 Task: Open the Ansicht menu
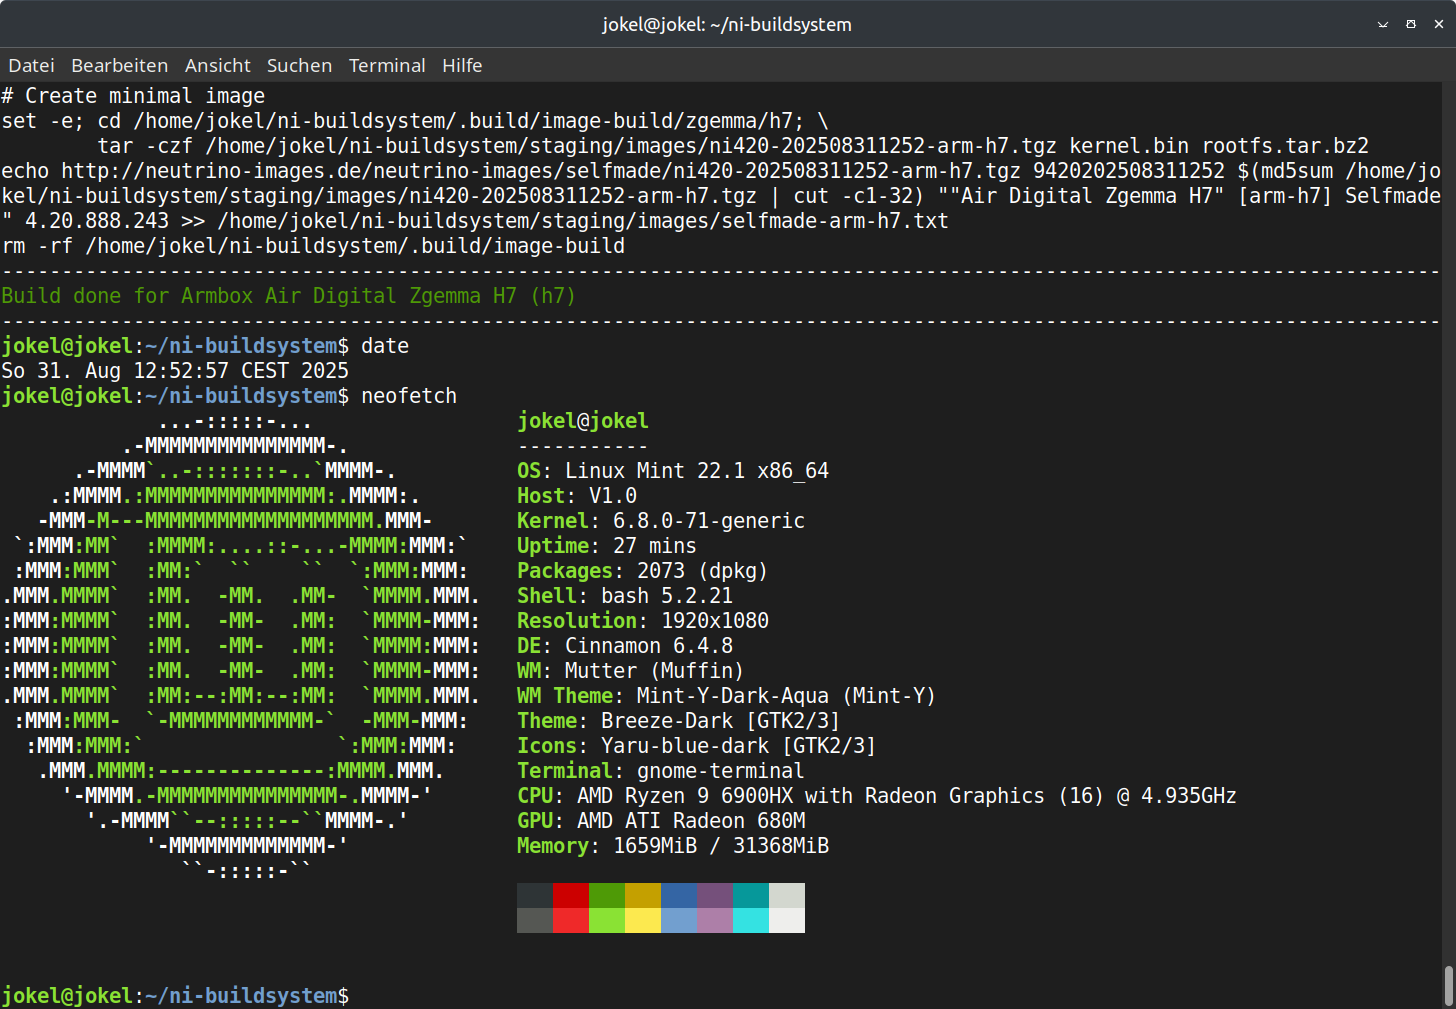tap(217, 66)
